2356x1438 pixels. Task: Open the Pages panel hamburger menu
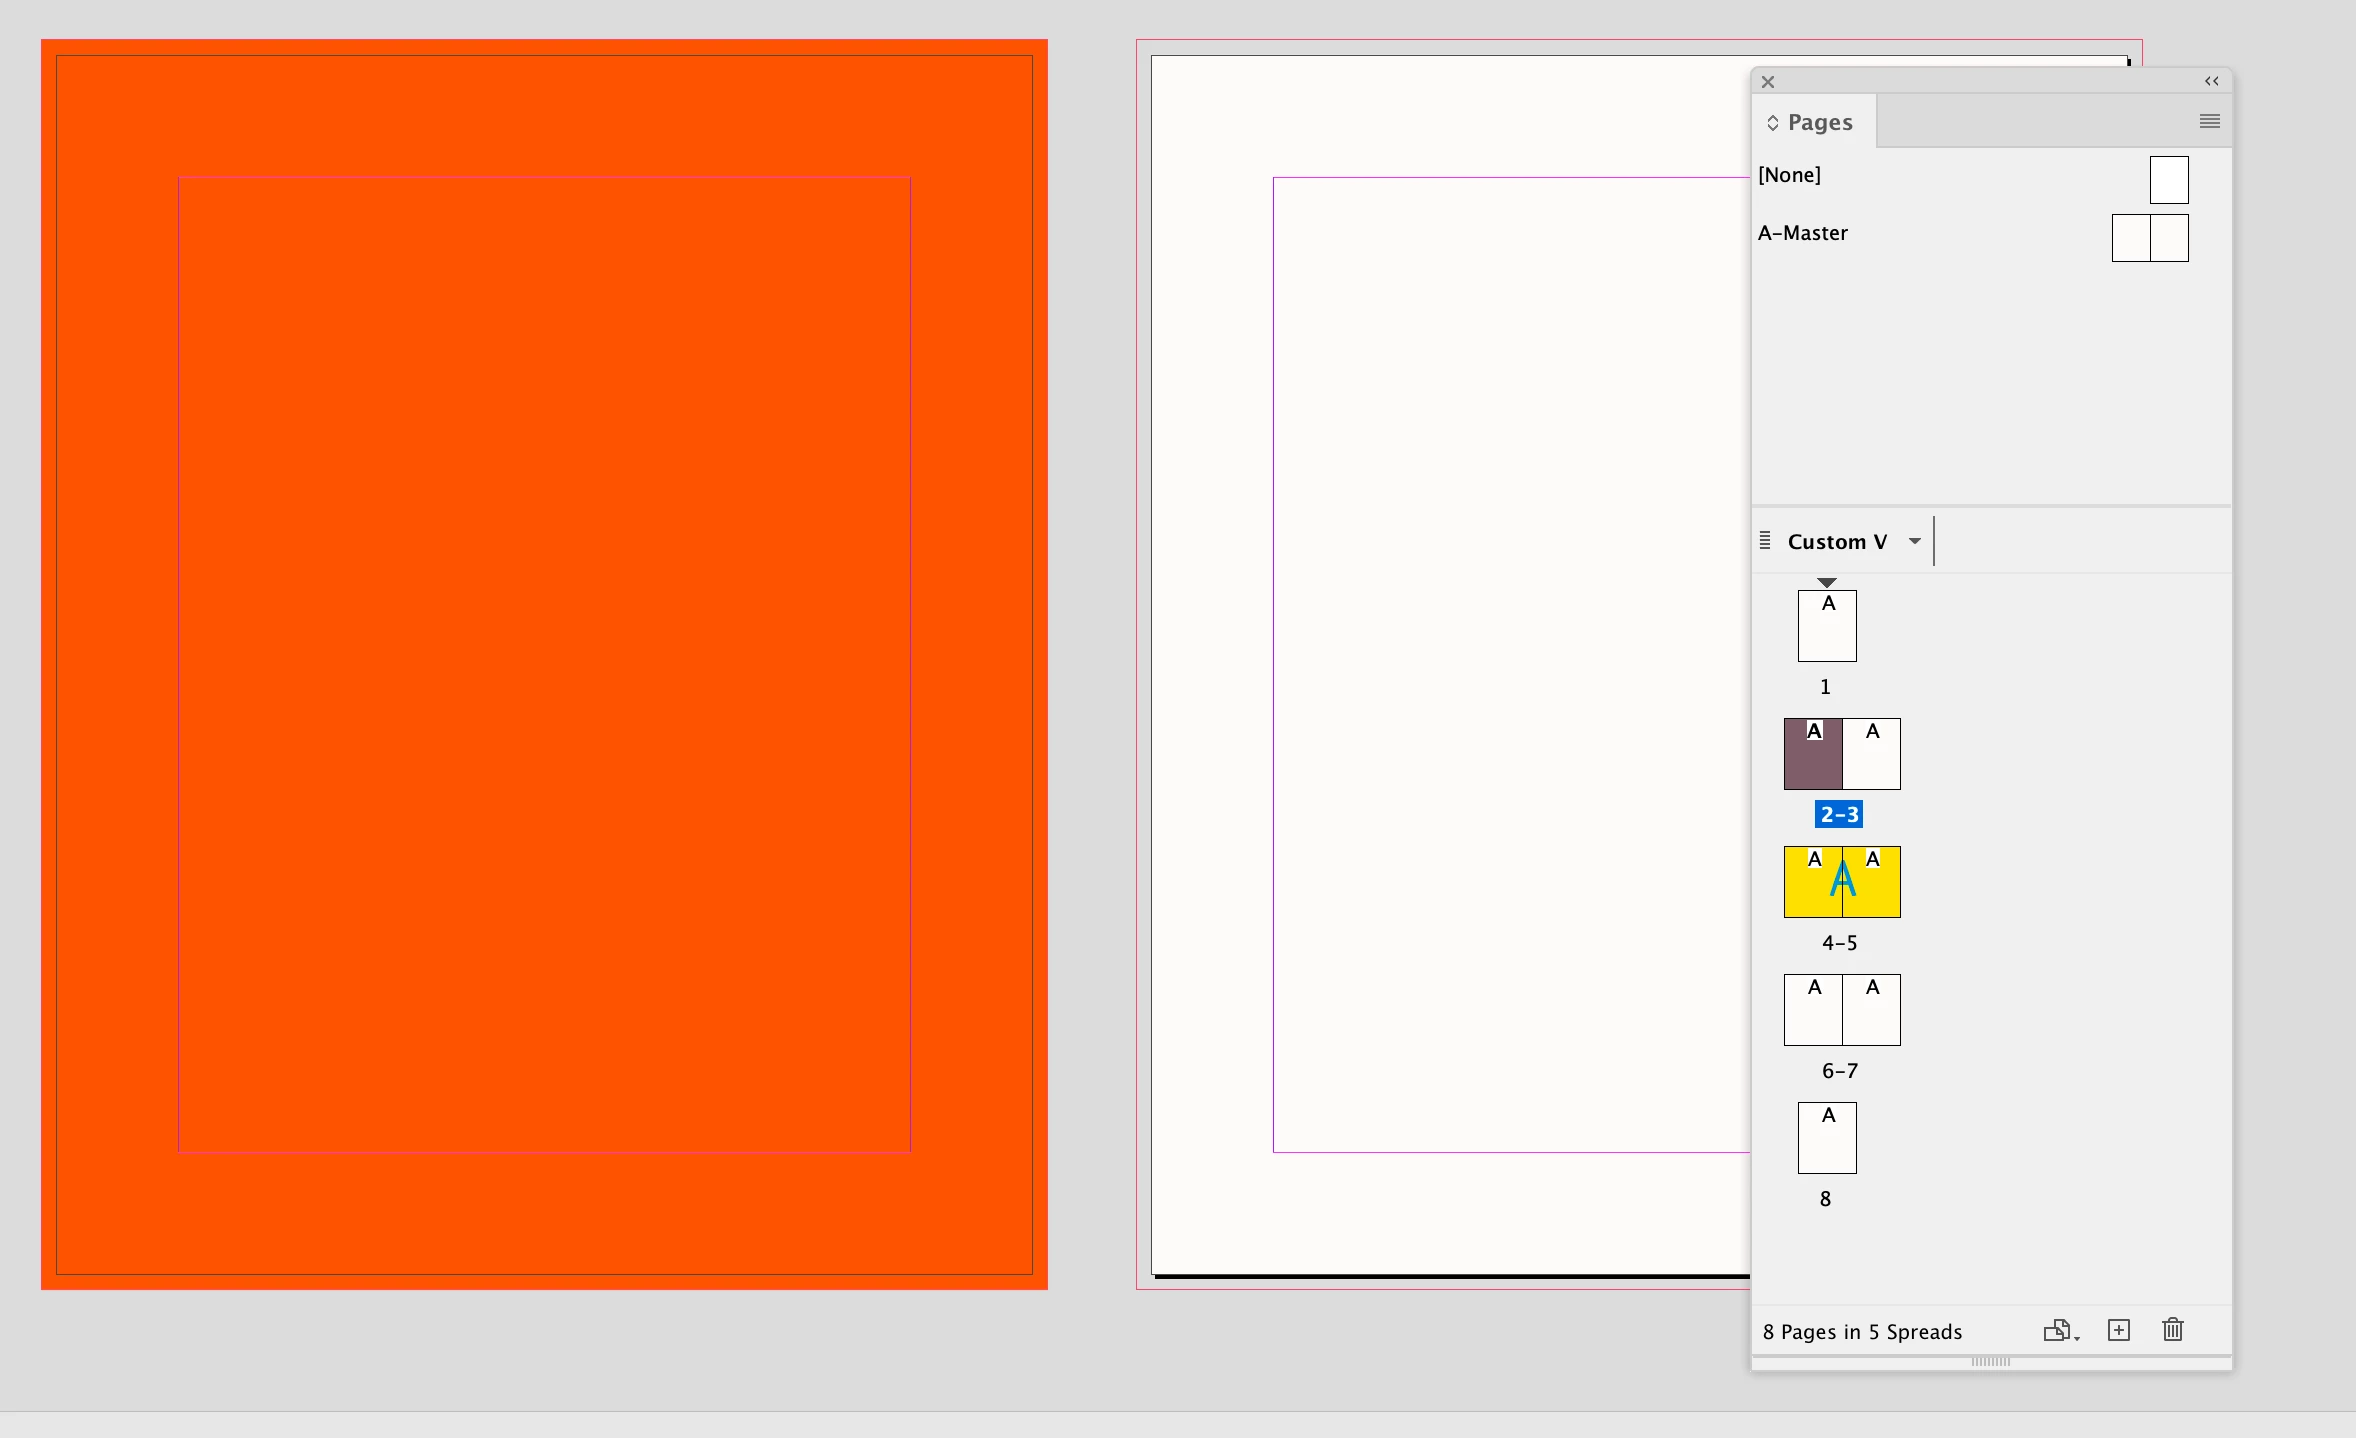click(2210, 121)
